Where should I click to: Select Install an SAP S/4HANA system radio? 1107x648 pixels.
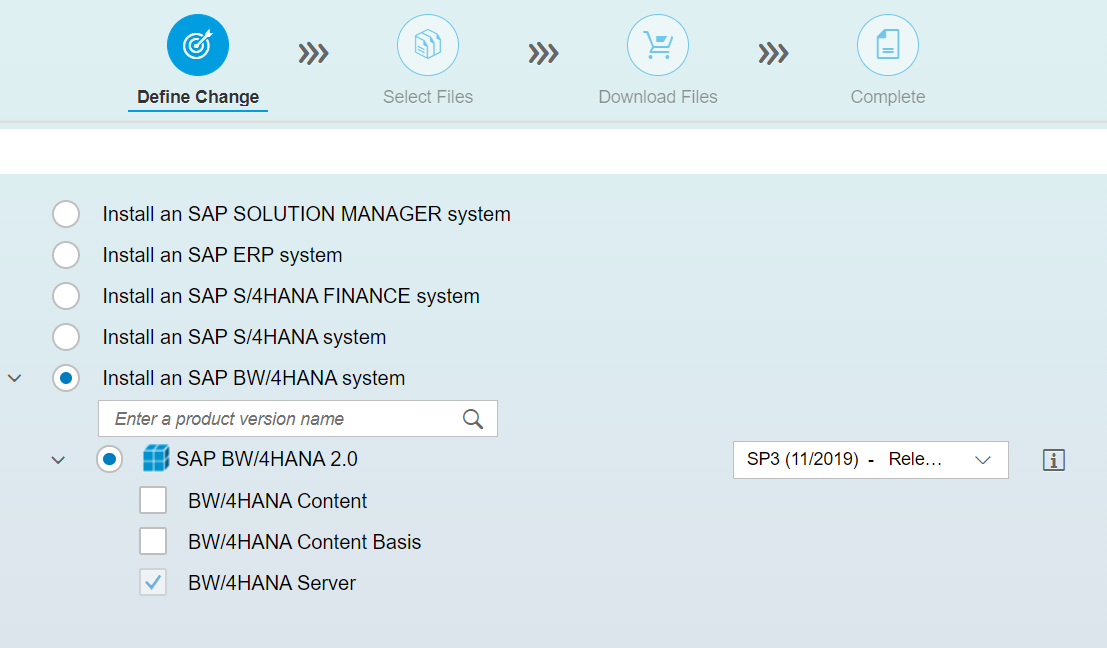click(x=66, y=337)
